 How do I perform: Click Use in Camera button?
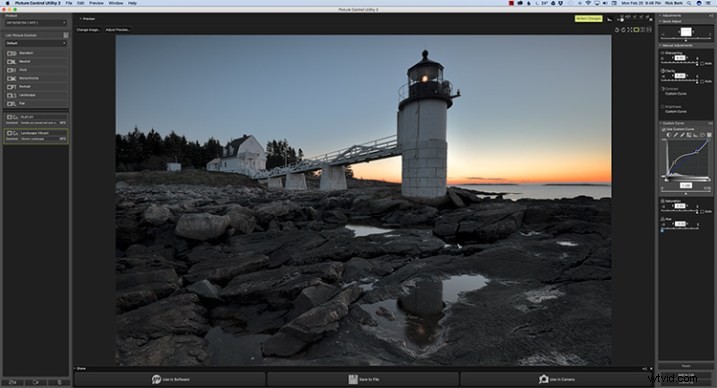point(556,379)
